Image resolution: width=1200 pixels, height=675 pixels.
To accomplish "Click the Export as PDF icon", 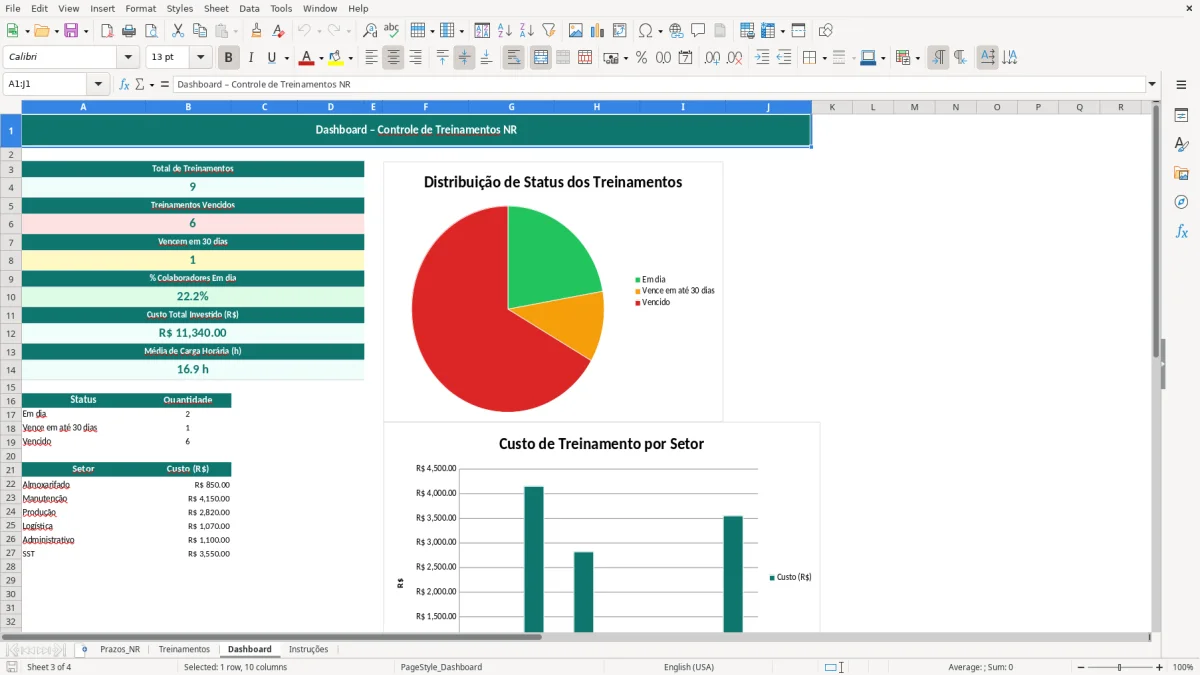I will (107, 31).
